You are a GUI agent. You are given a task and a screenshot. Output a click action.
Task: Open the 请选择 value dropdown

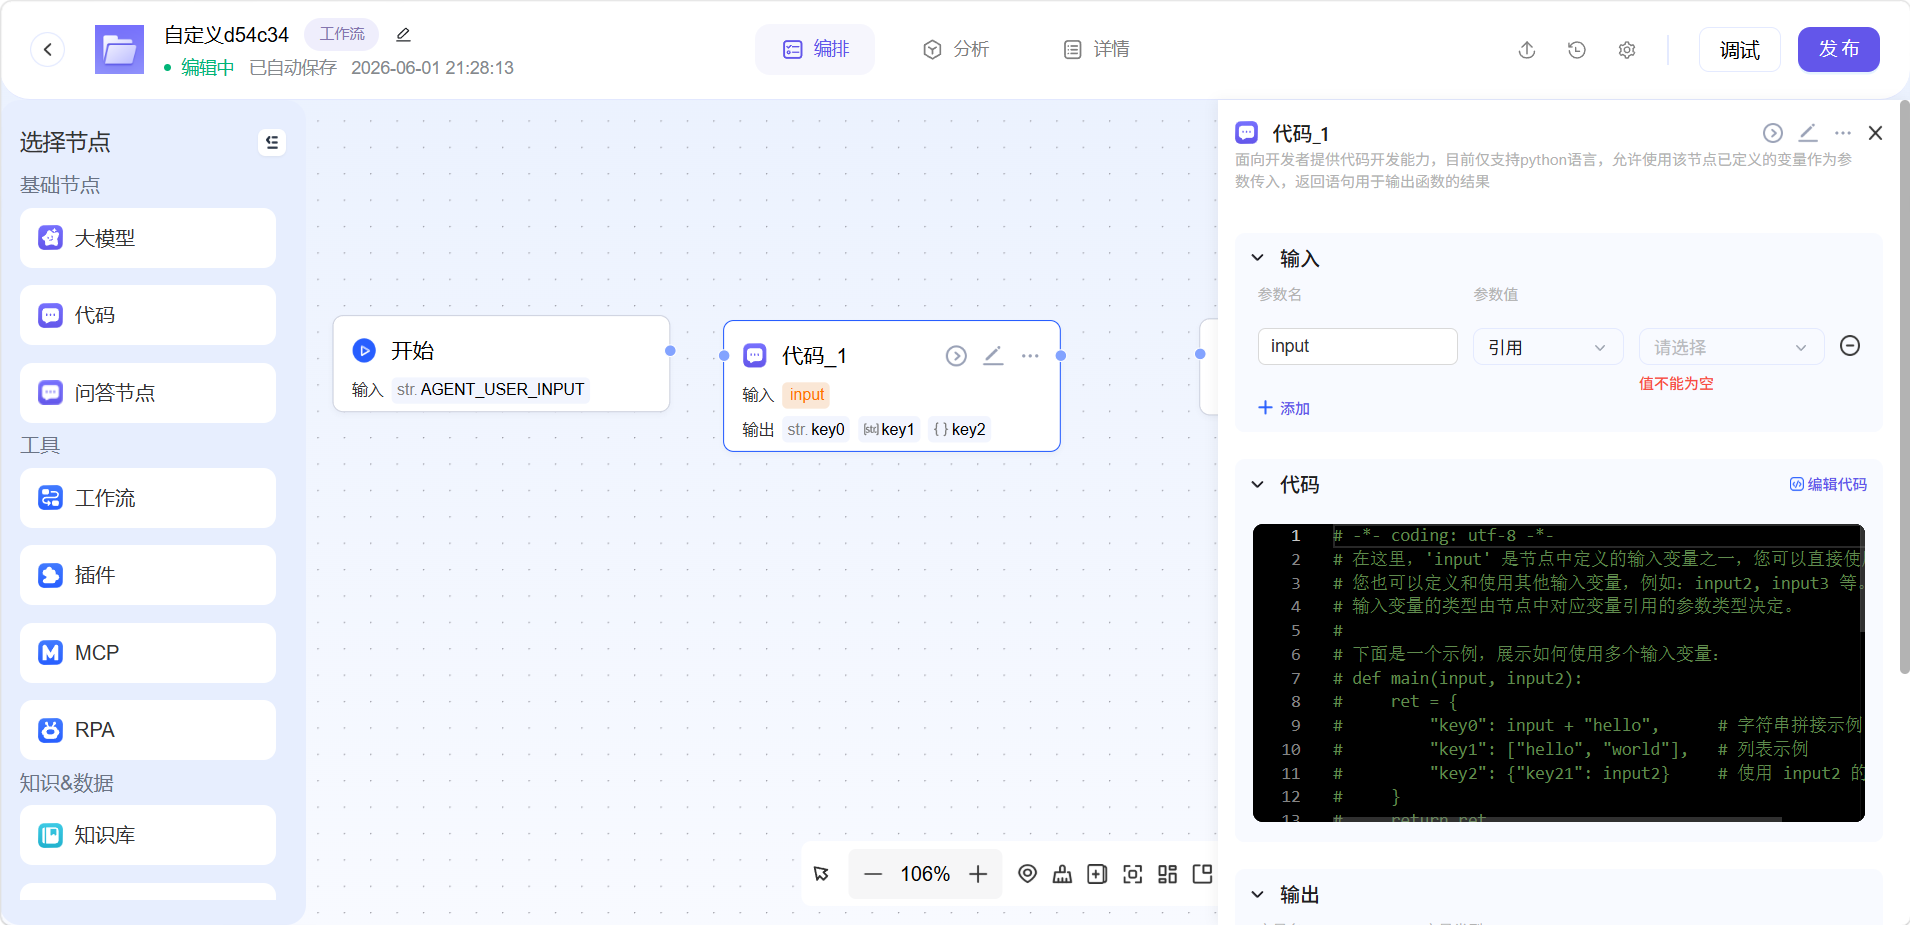[x=1731, y=347]
